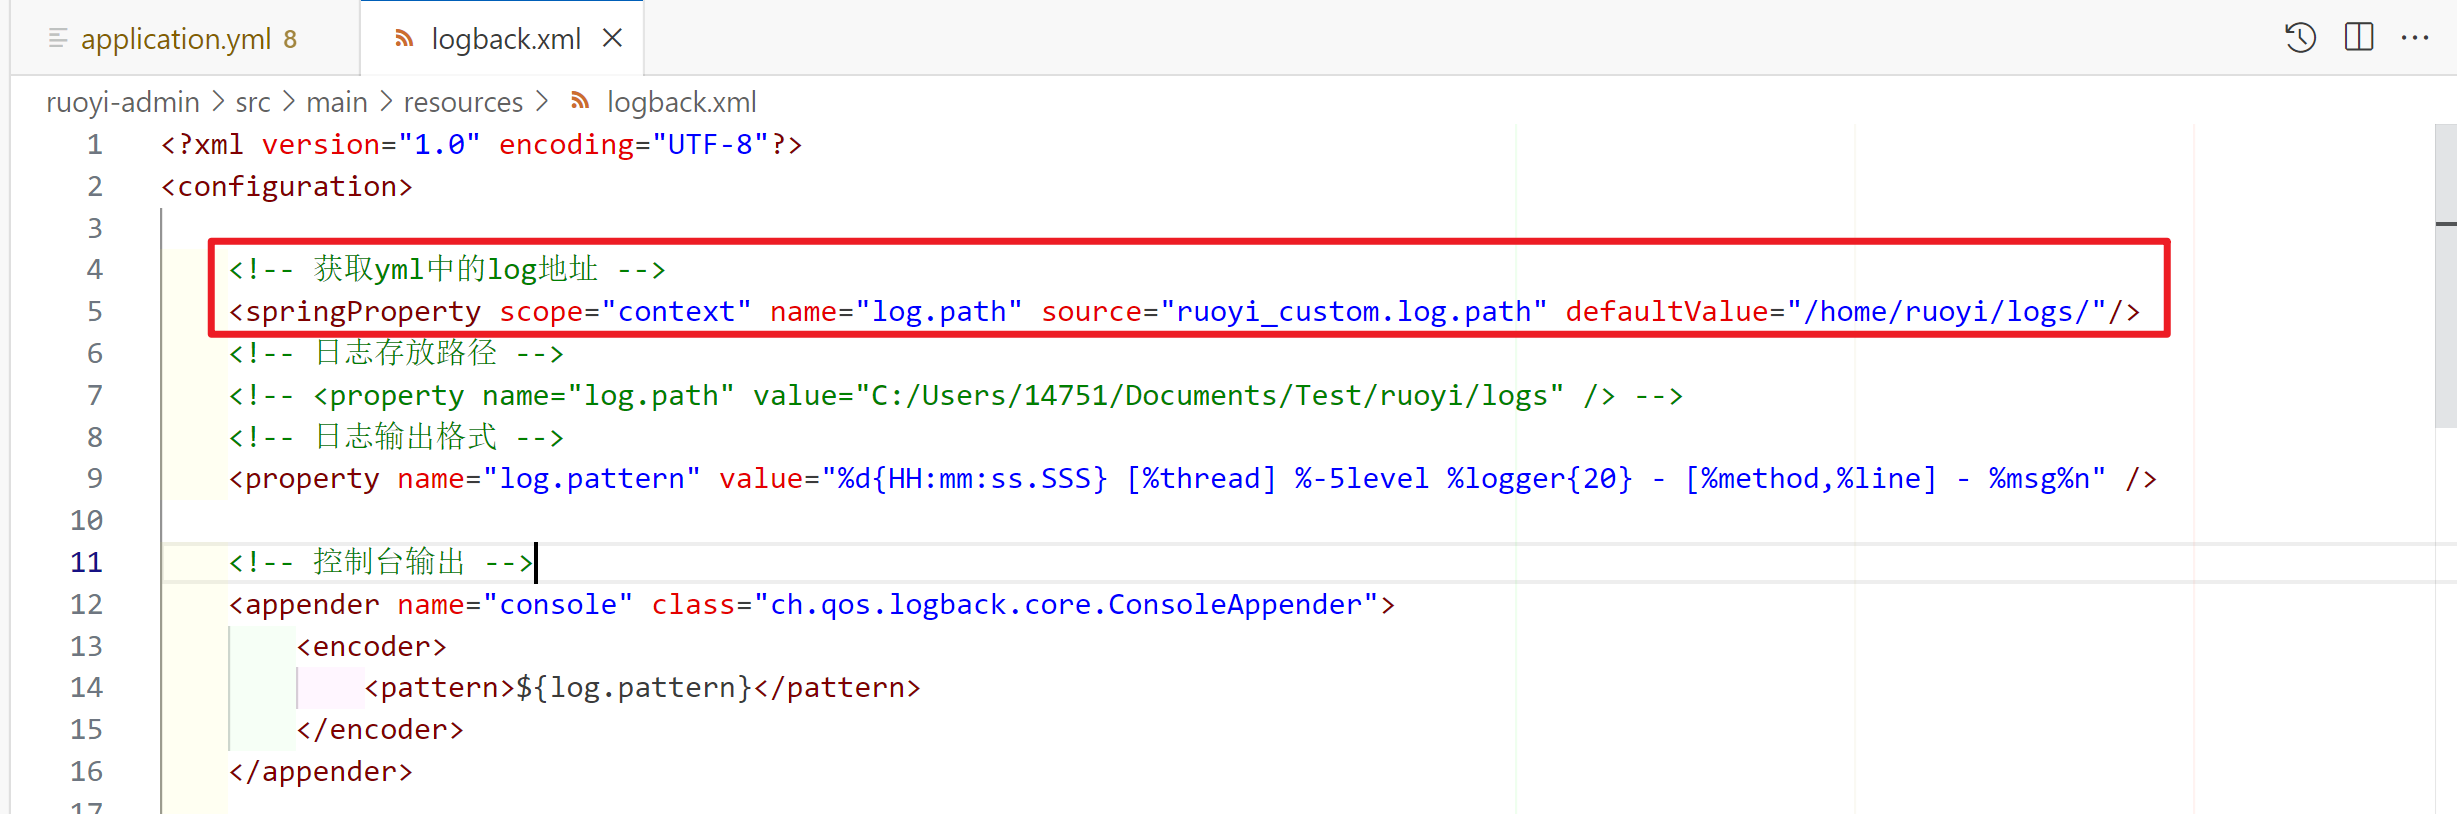Switch to the application.yml tab
Viewport: 2457px width, 814px height.
[x=176, y=39]
